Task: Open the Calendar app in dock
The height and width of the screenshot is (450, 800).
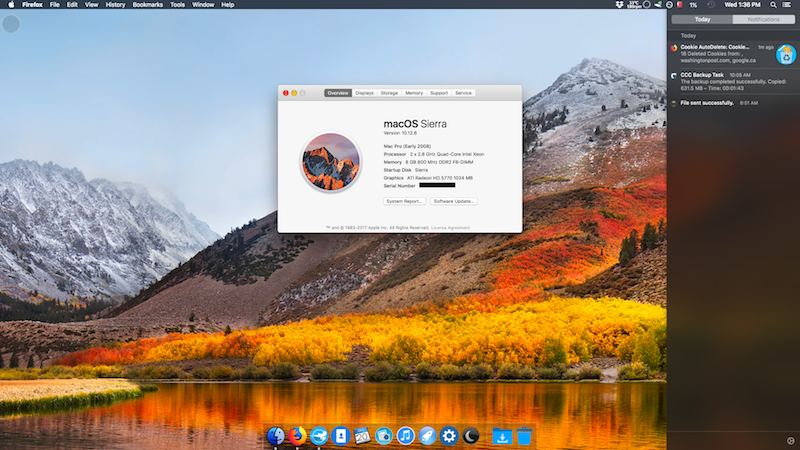Action: pyautogui.click(x=362, y=436)
